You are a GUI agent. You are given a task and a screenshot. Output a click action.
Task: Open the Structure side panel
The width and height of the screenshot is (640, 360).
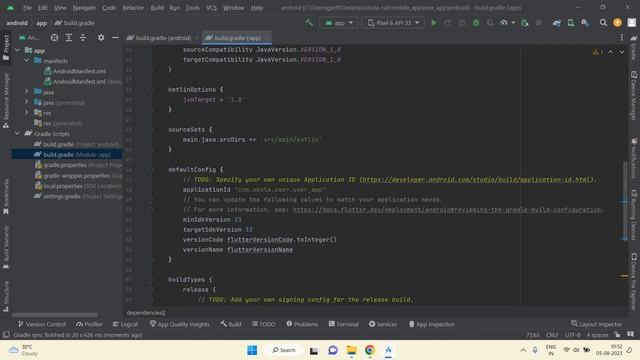(x=6, y=296)
